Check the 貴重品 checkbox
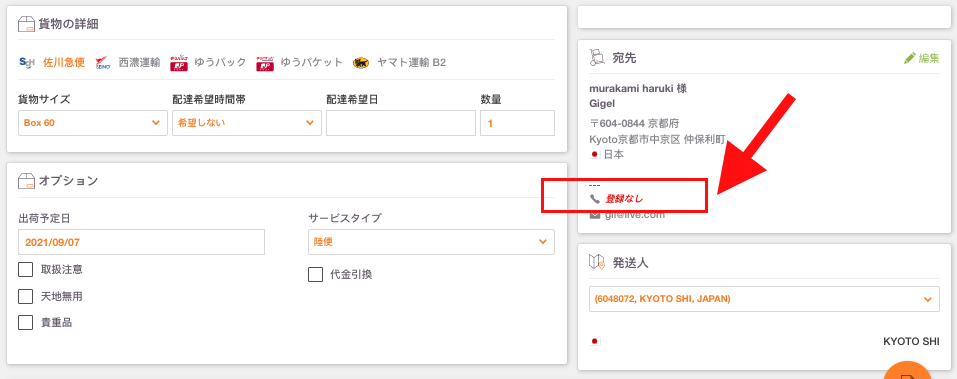The height and width of the screenshot is (379, 957). (26, 322)
